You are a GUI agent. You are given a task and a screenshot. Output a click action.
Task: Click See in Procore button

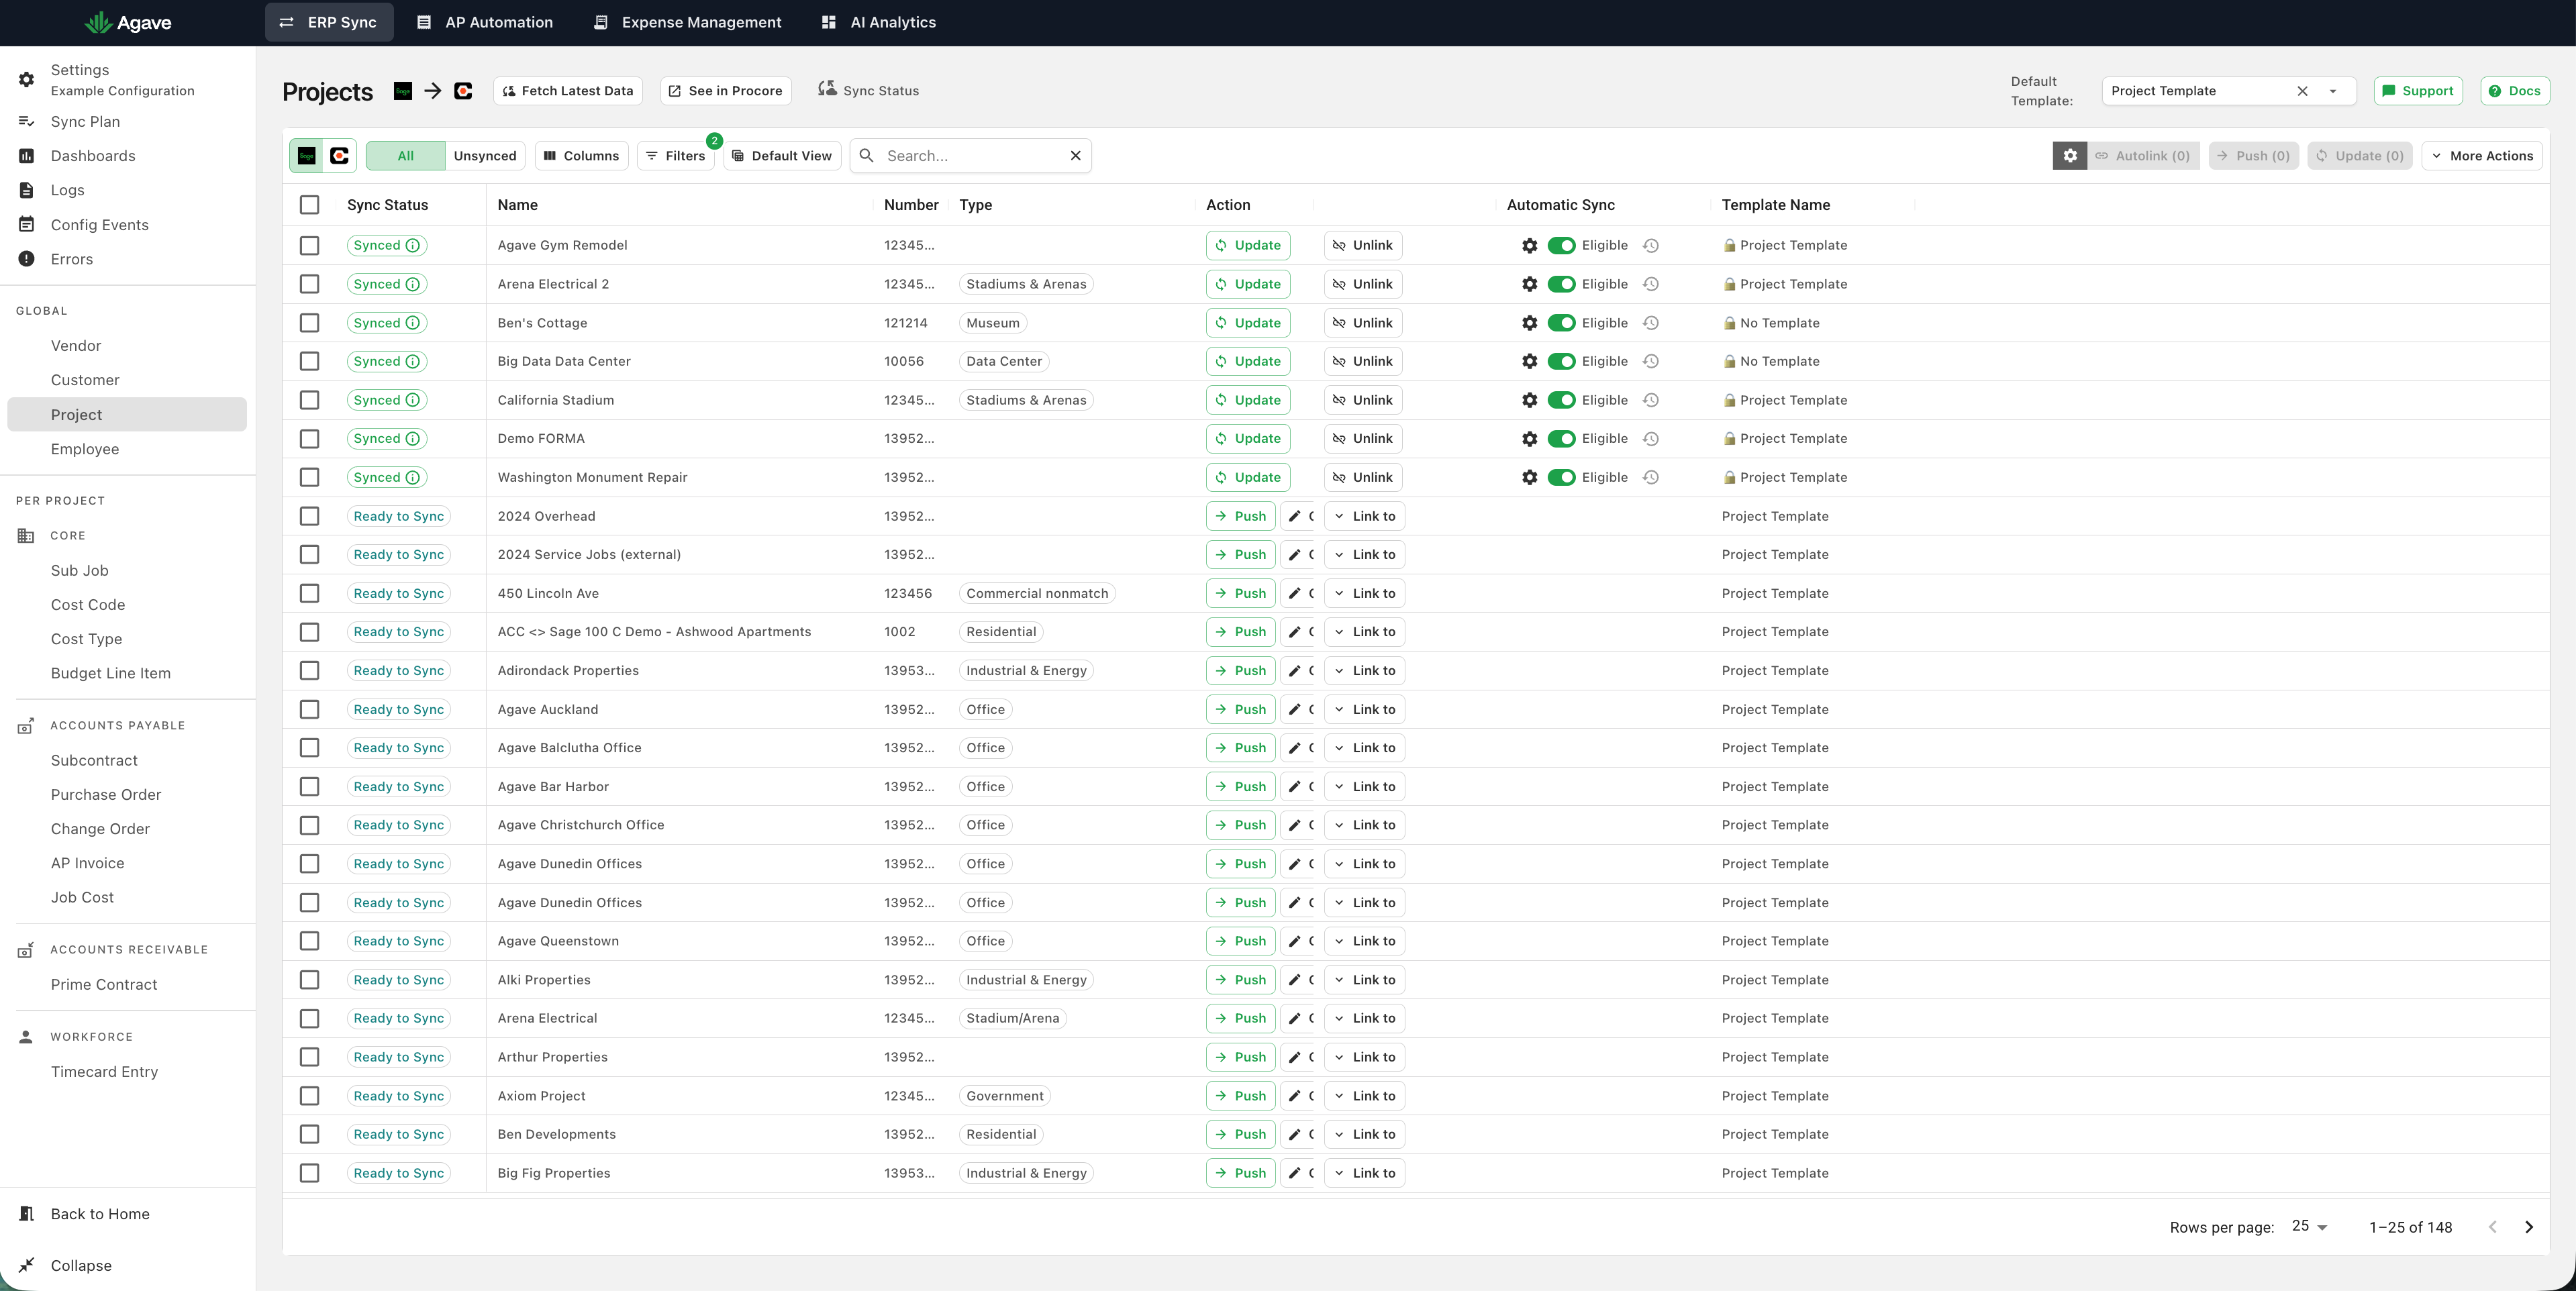pyautogui.click(x=726, y=91)
